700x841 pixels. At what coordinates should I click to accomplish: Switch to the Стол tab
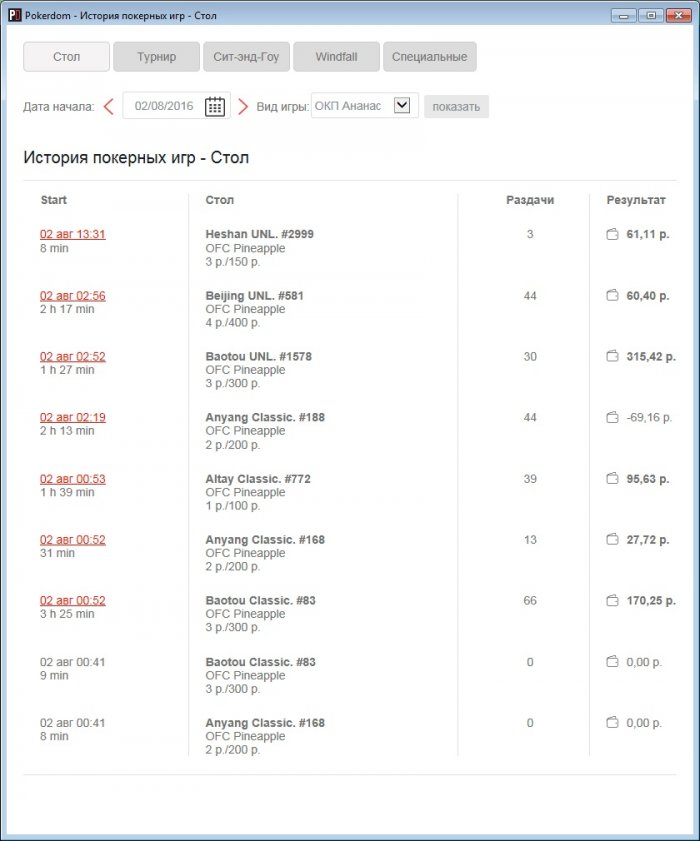click(67, 57)
